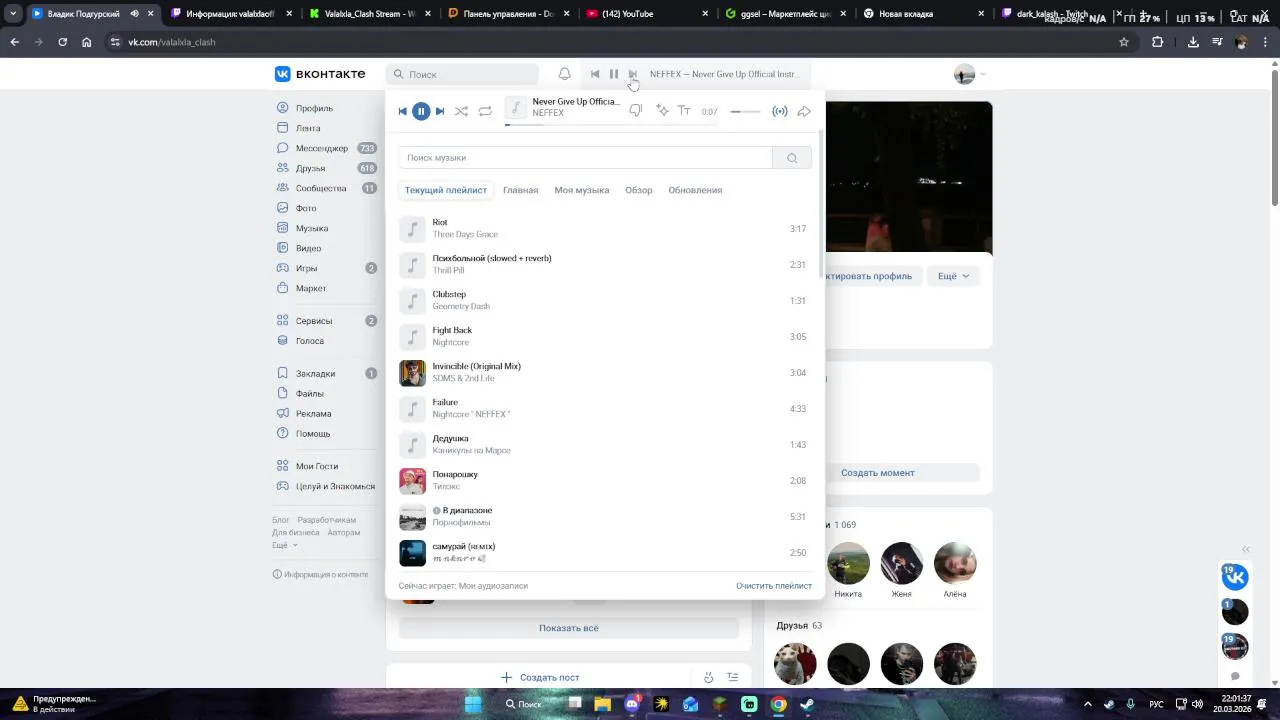Open the Обзор music tab
Image resolution: width=1280 pixels, height=720 pixels.
pos(639,190)
